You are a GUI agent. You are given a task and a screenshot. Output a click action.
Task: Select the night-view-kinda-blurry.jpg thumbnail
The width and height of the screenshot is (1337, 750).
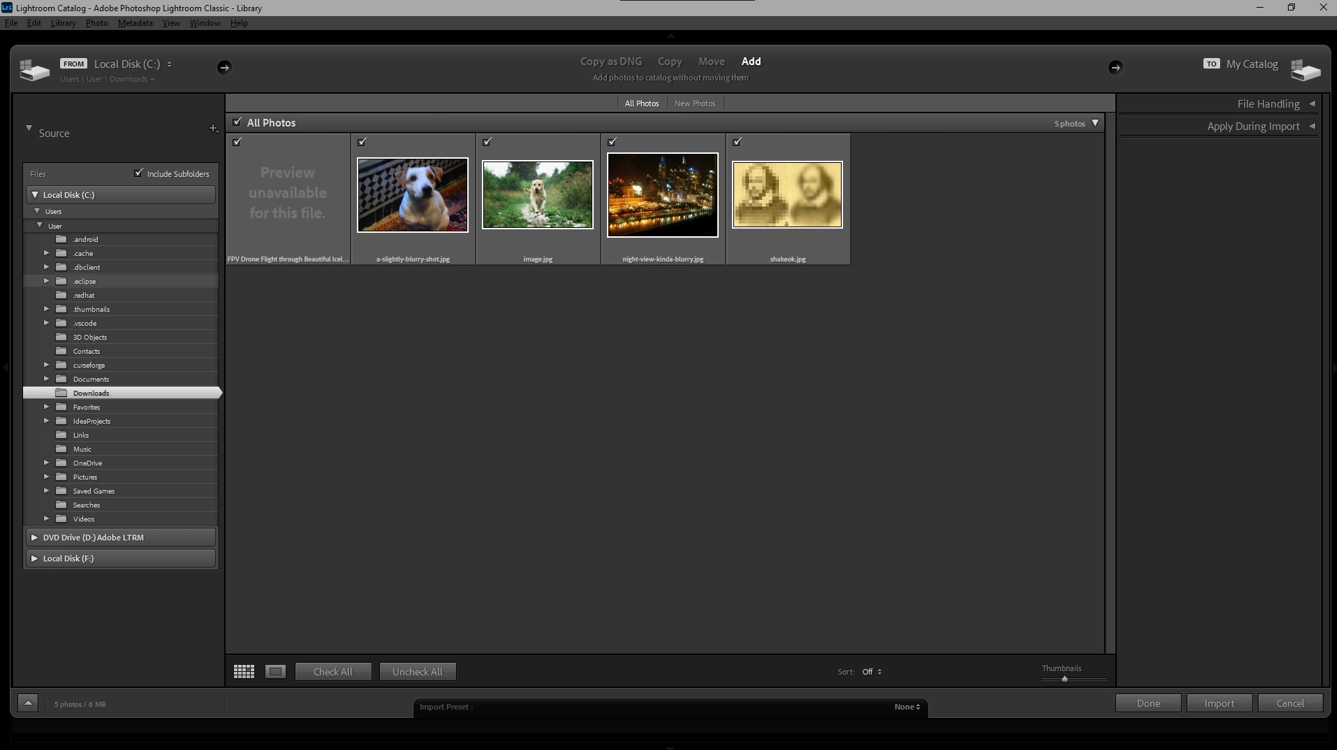662,193
